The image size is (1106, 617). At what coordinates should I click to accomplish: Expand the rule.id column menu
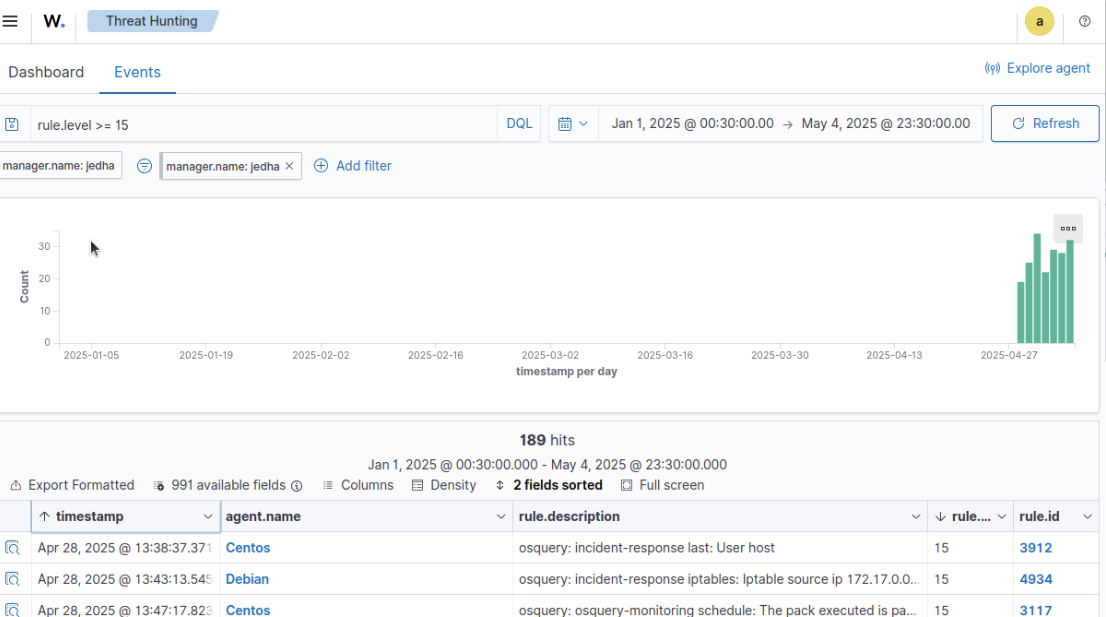tap(1087, 517)
